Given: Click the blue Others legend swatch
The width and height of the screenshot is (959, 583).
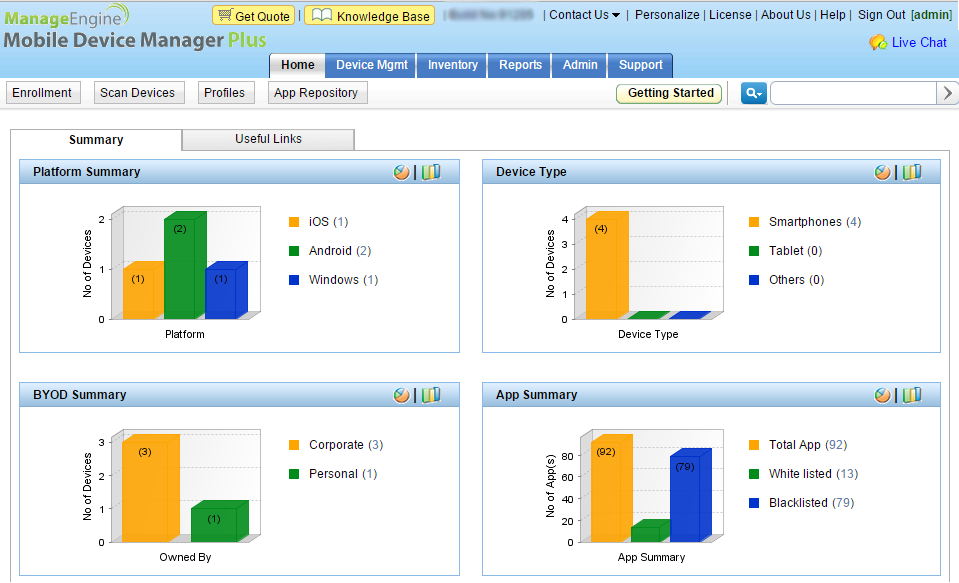Looking at the screenshot, I should 754,280.
